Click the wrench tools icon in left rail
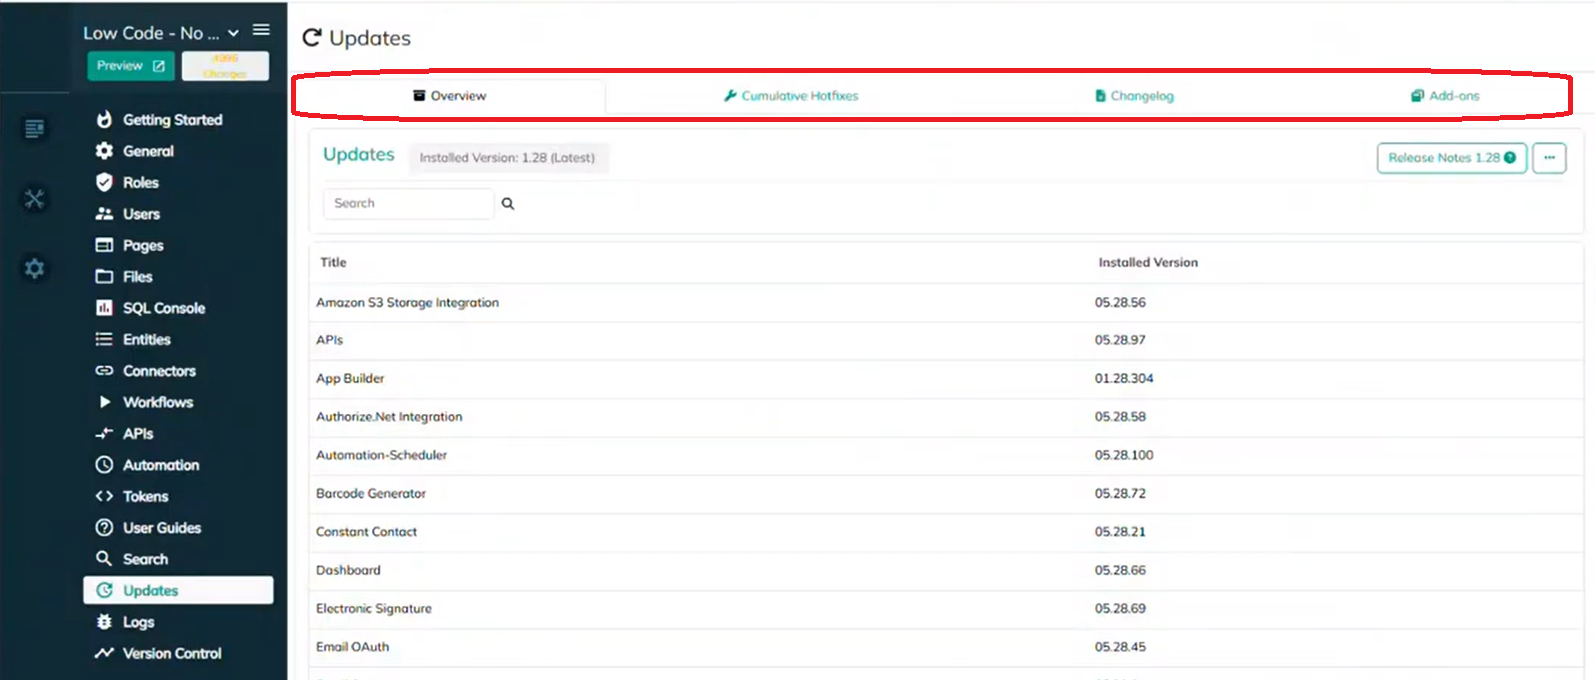 point(35,199)
